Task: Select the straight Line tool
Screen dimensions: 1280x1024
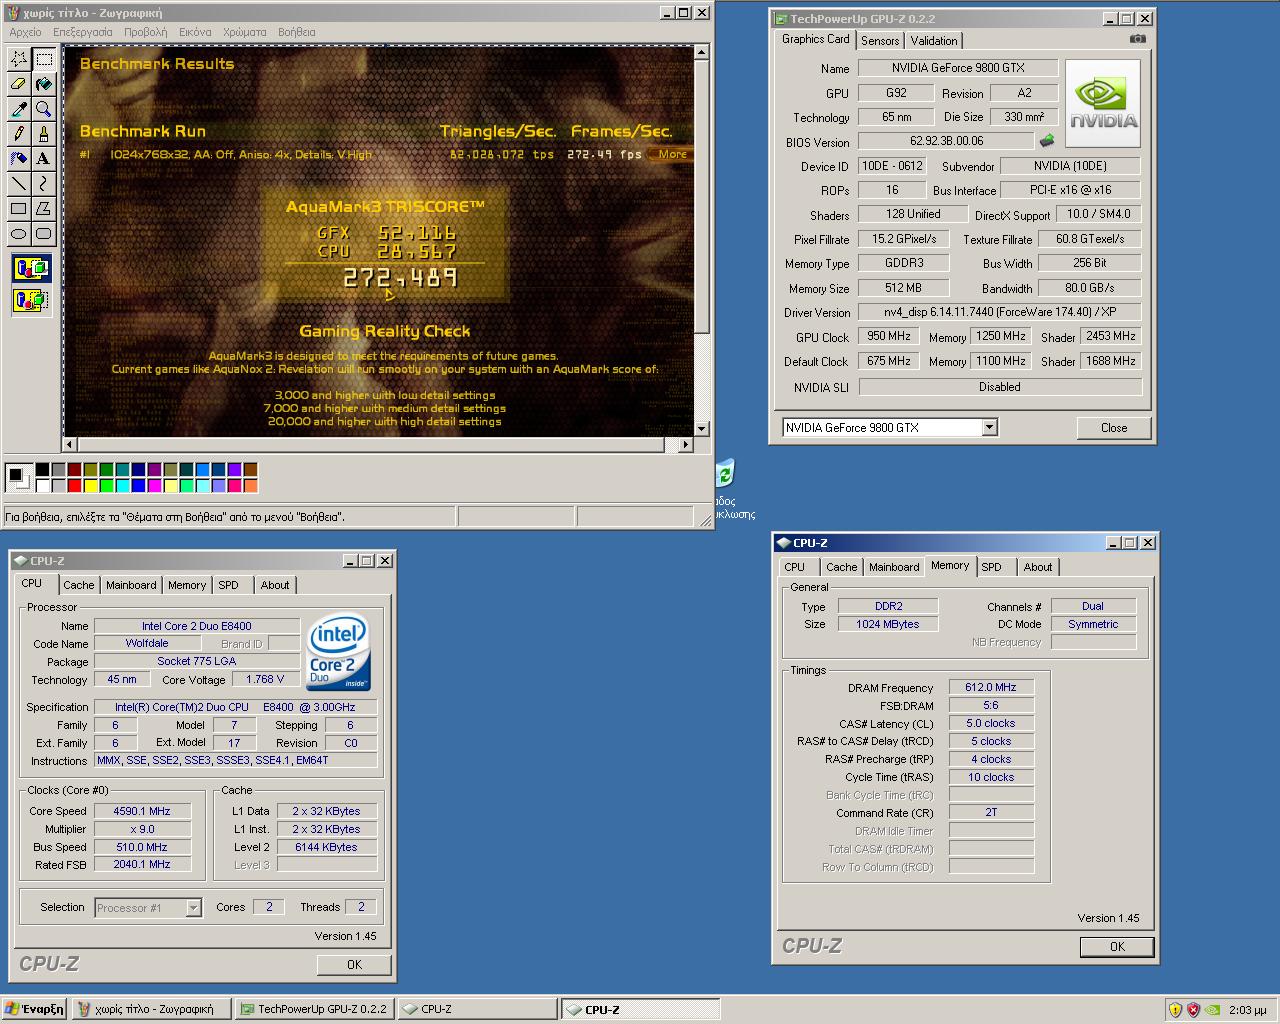Action: pos(19,184)
